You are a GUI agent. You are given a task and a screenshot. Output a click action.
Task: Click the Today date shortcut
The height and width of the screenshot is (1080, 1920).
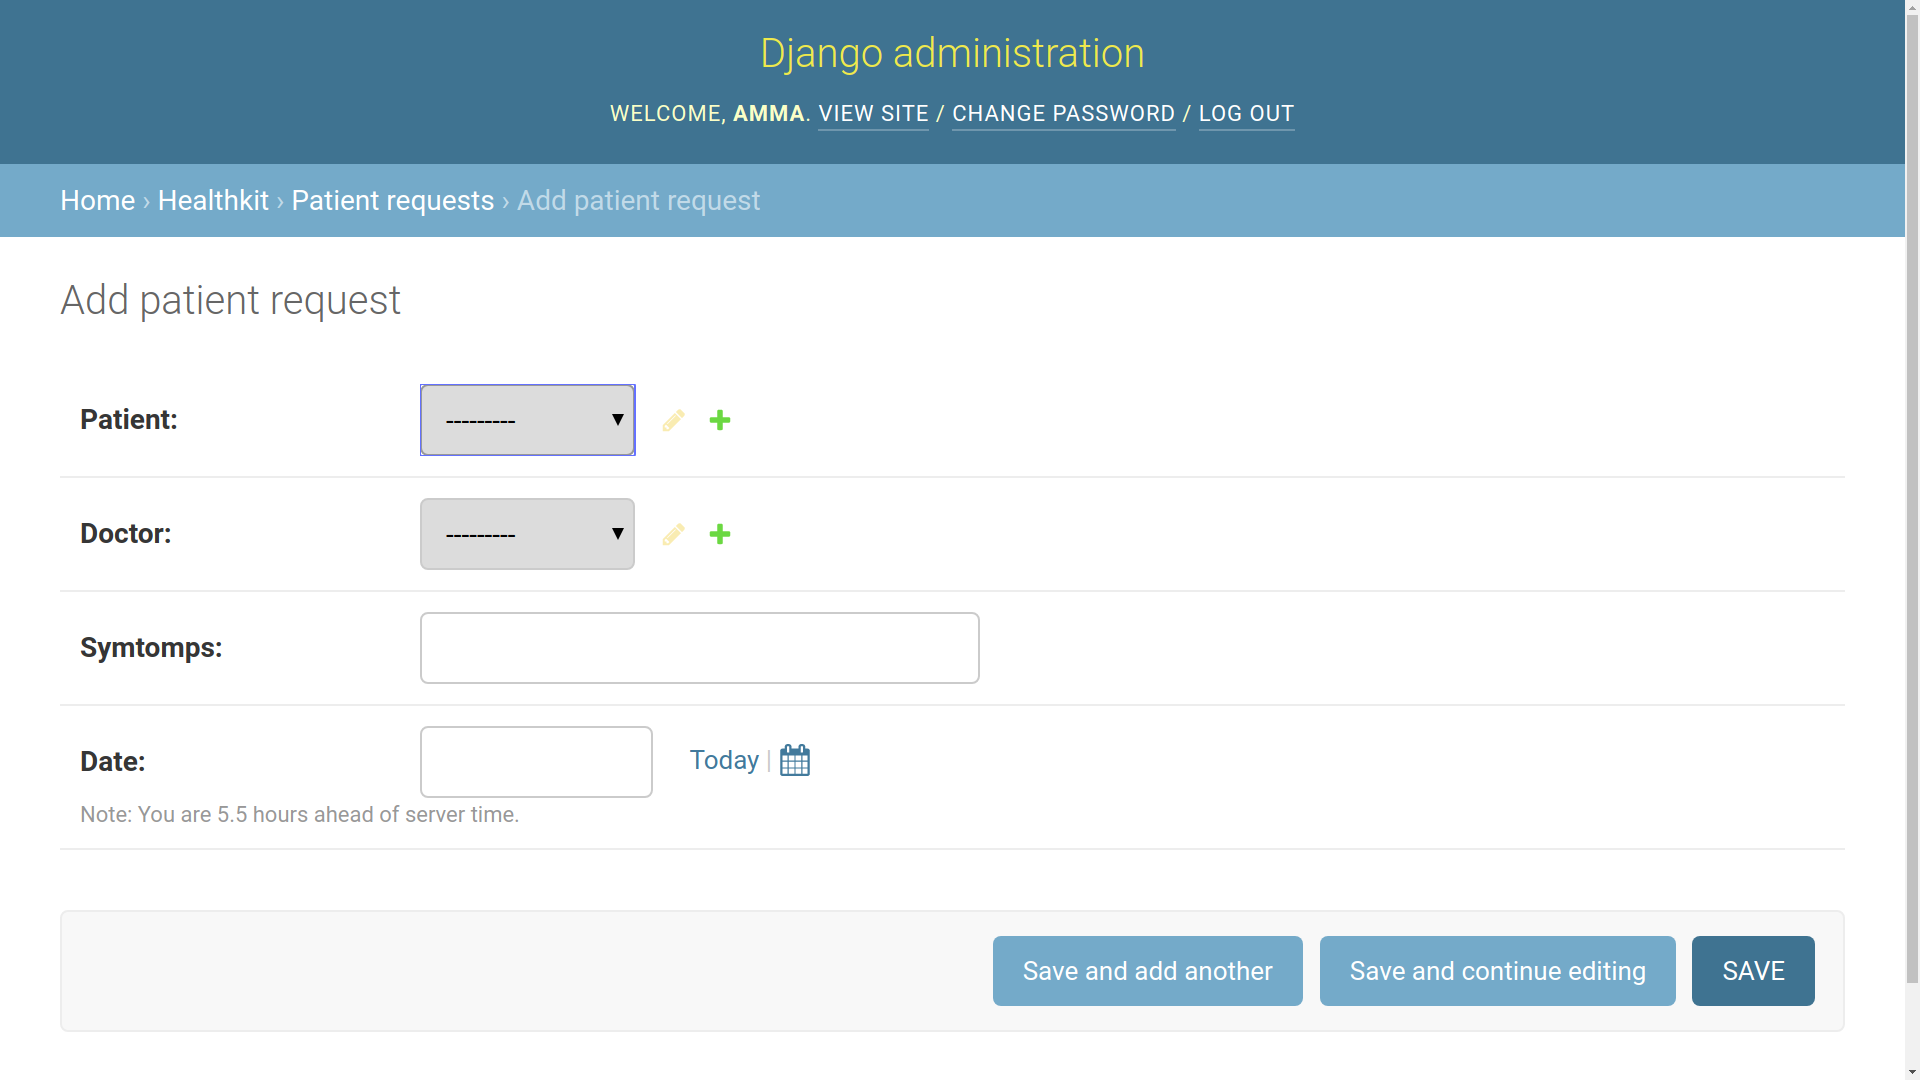click(724, 760)
